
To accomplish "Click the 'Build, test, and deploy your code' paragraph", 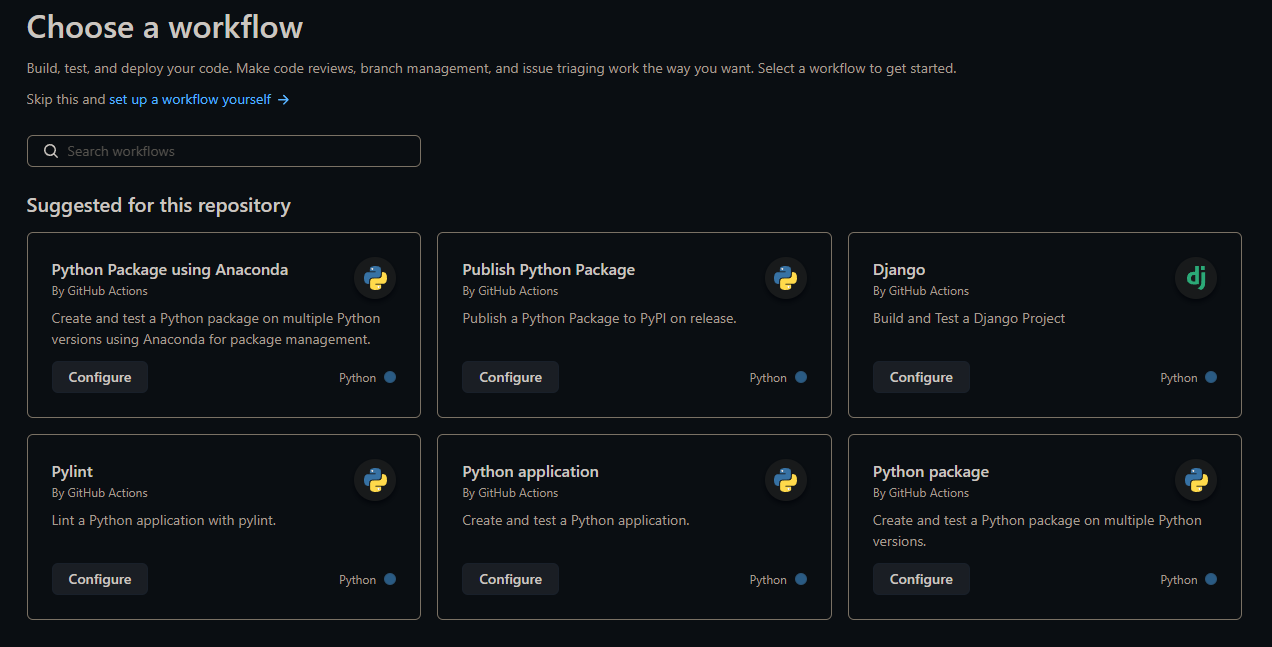I will [491, 69].
